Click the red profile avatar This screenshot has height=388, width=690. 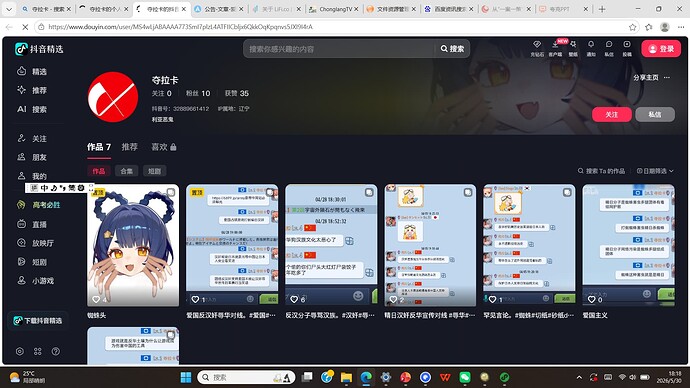[x=113, y=97]
